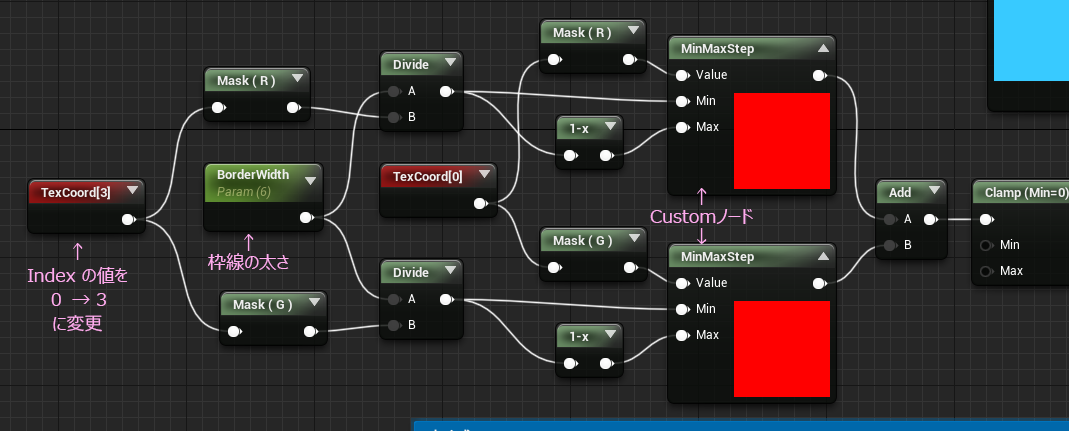
Task: Collapse the upper 1-x node arrow
Action: click(x=611, y=127)
